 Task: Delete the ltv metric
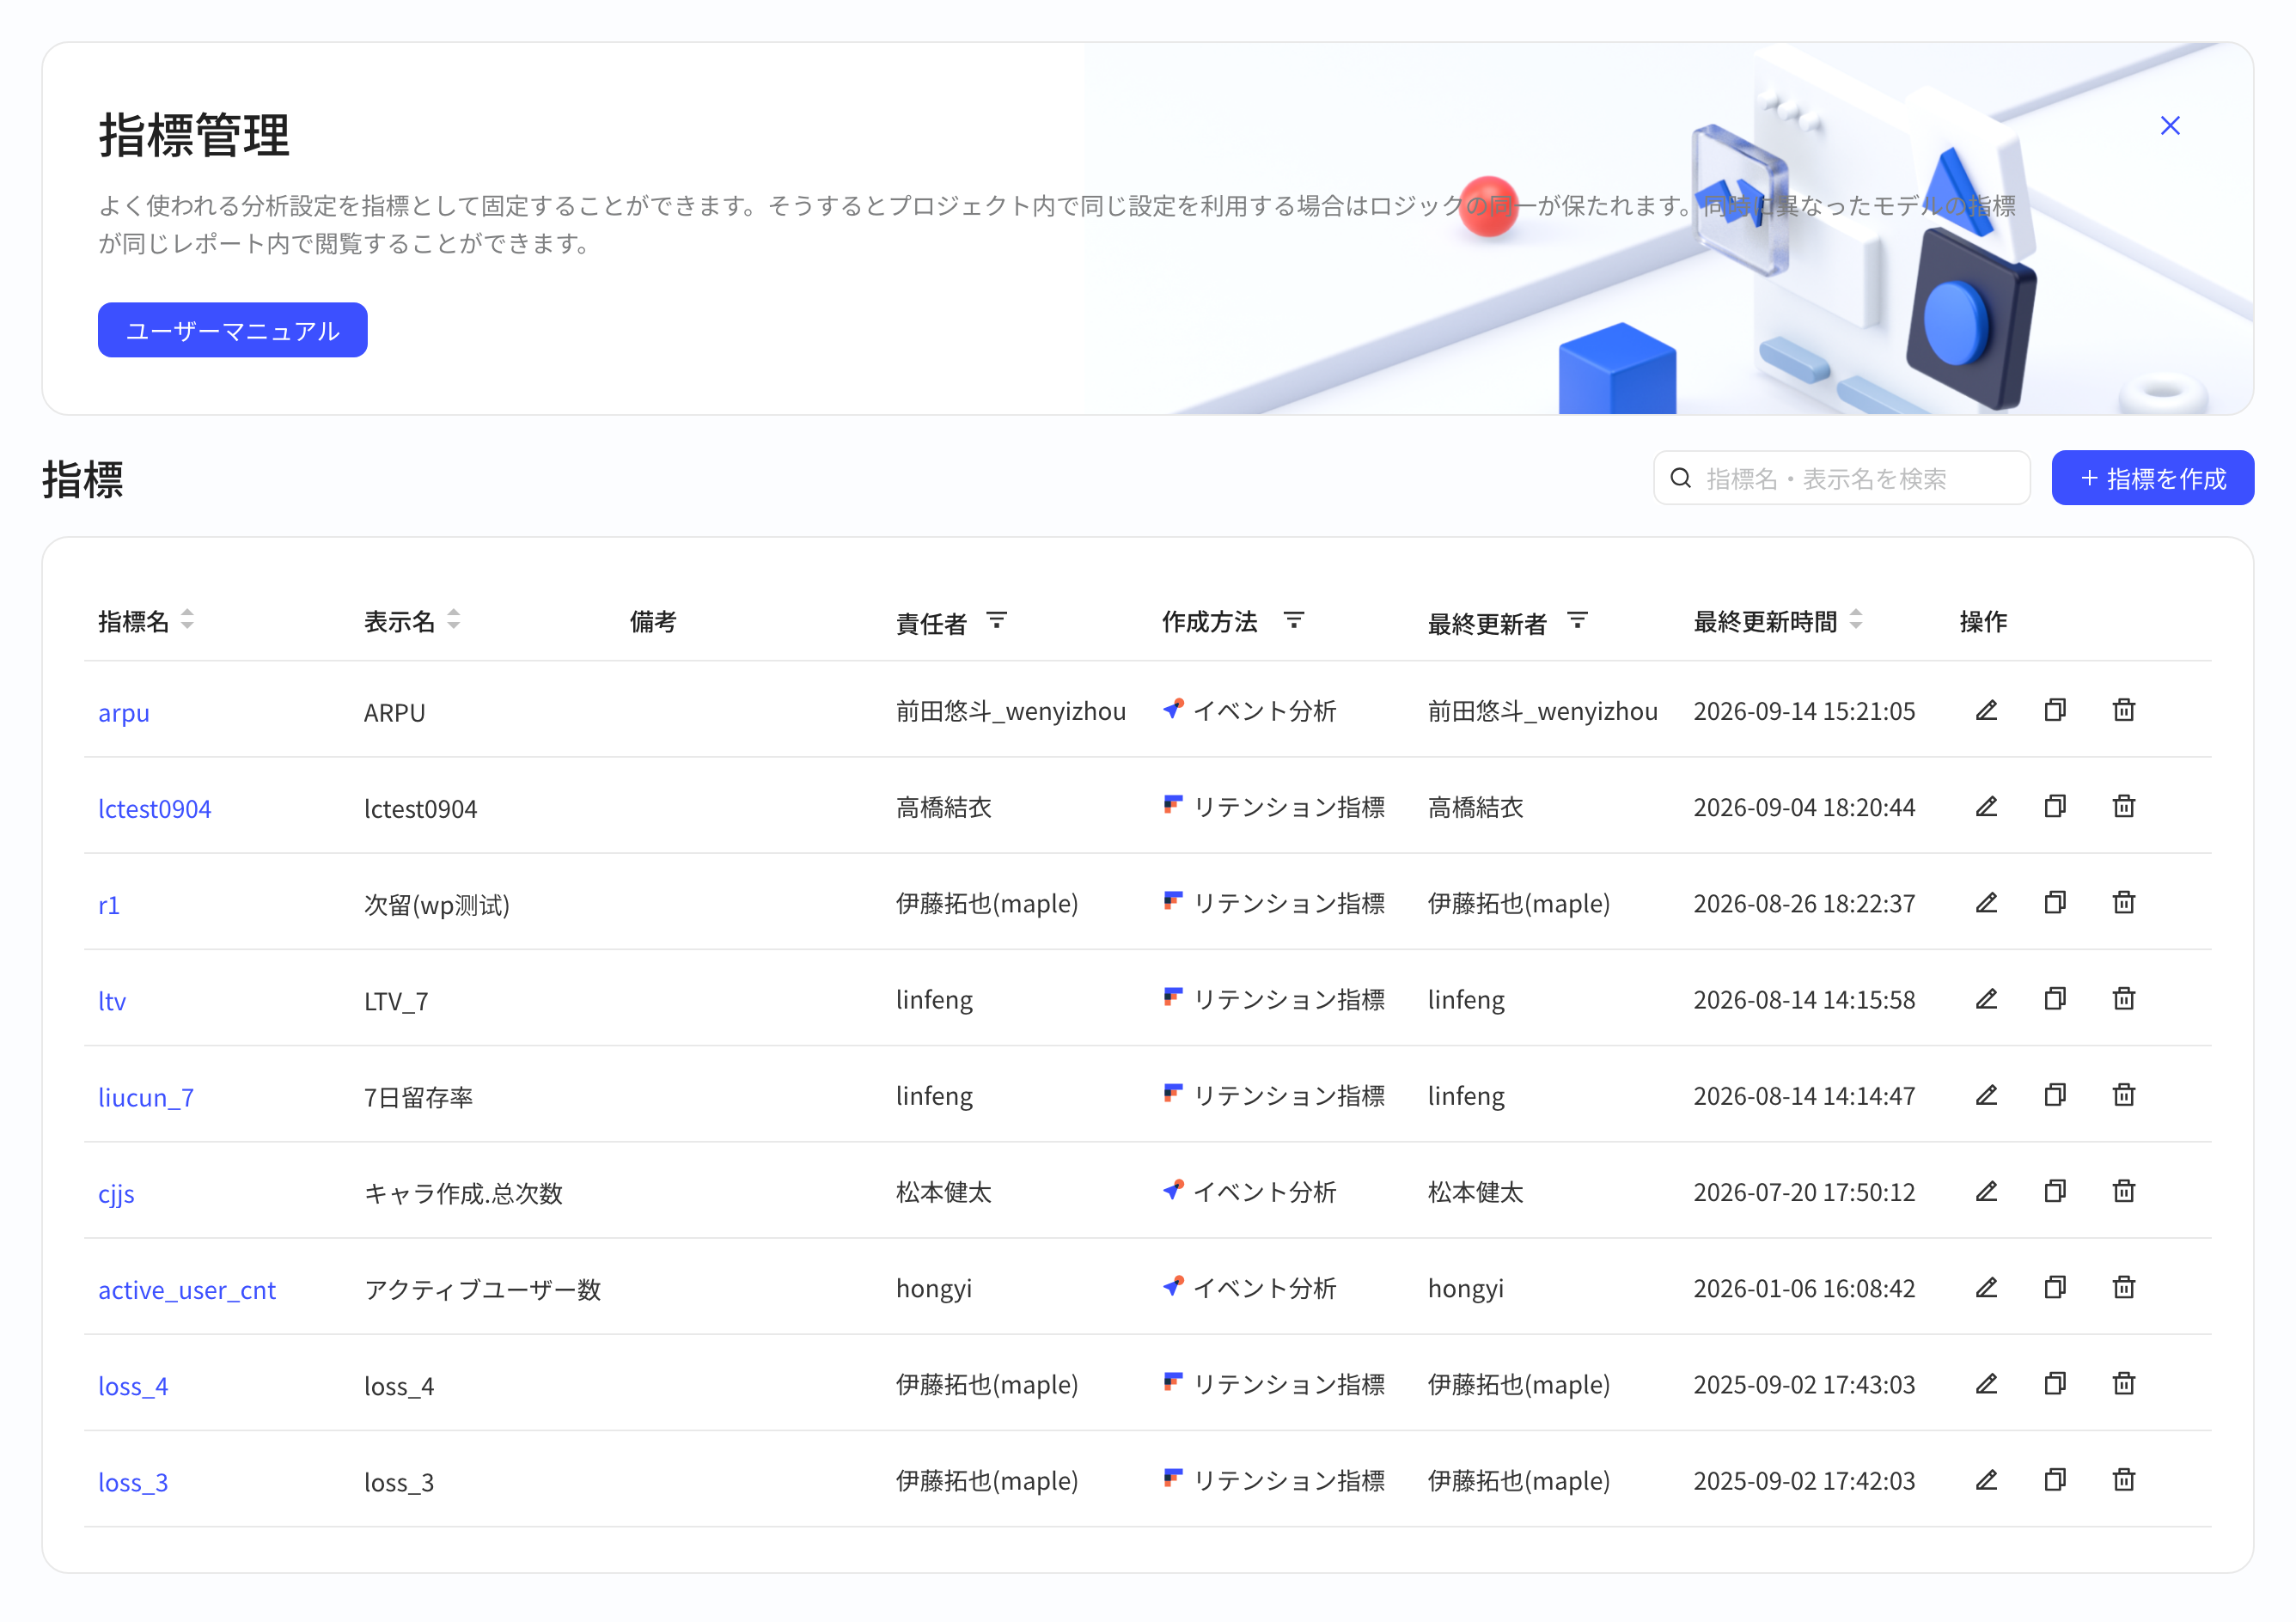coord(2124,998)
